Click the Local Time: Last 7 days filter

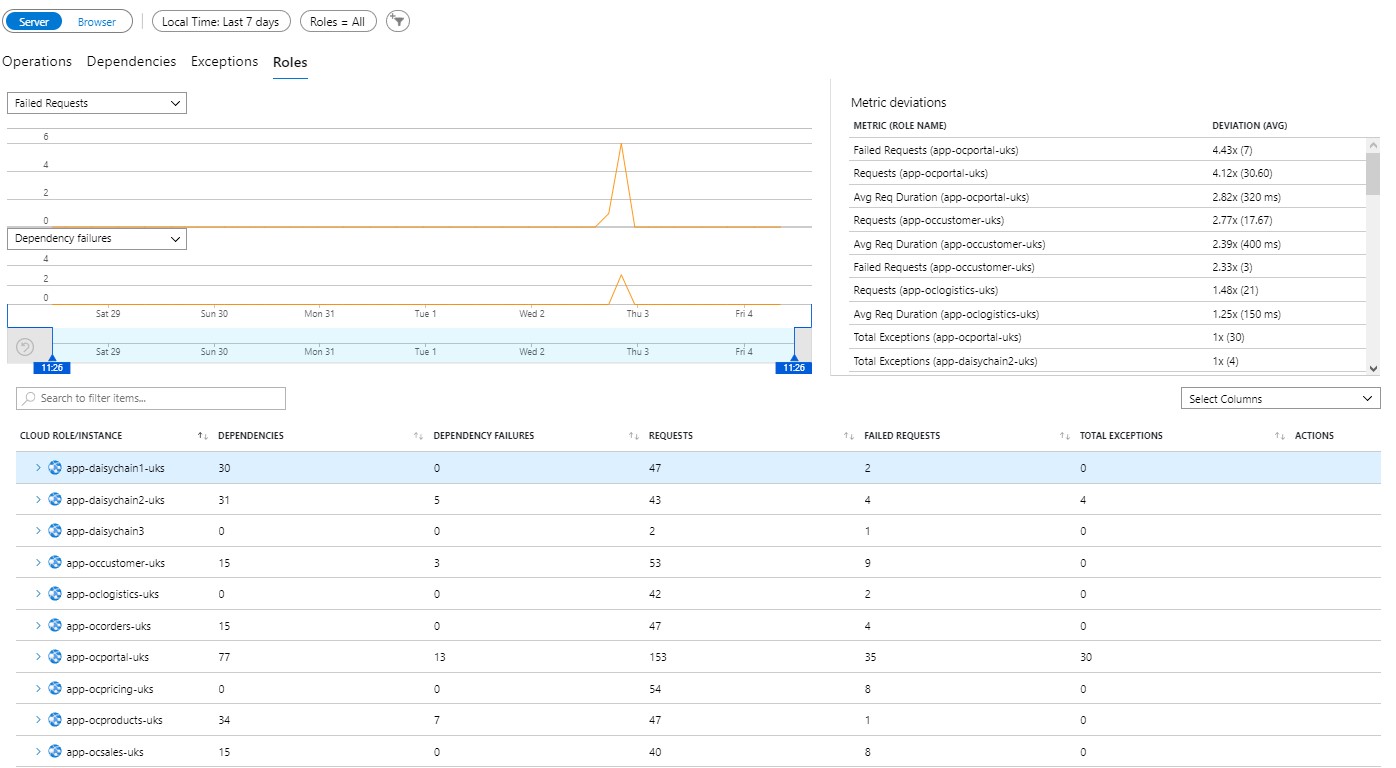(x=221, y=21)
